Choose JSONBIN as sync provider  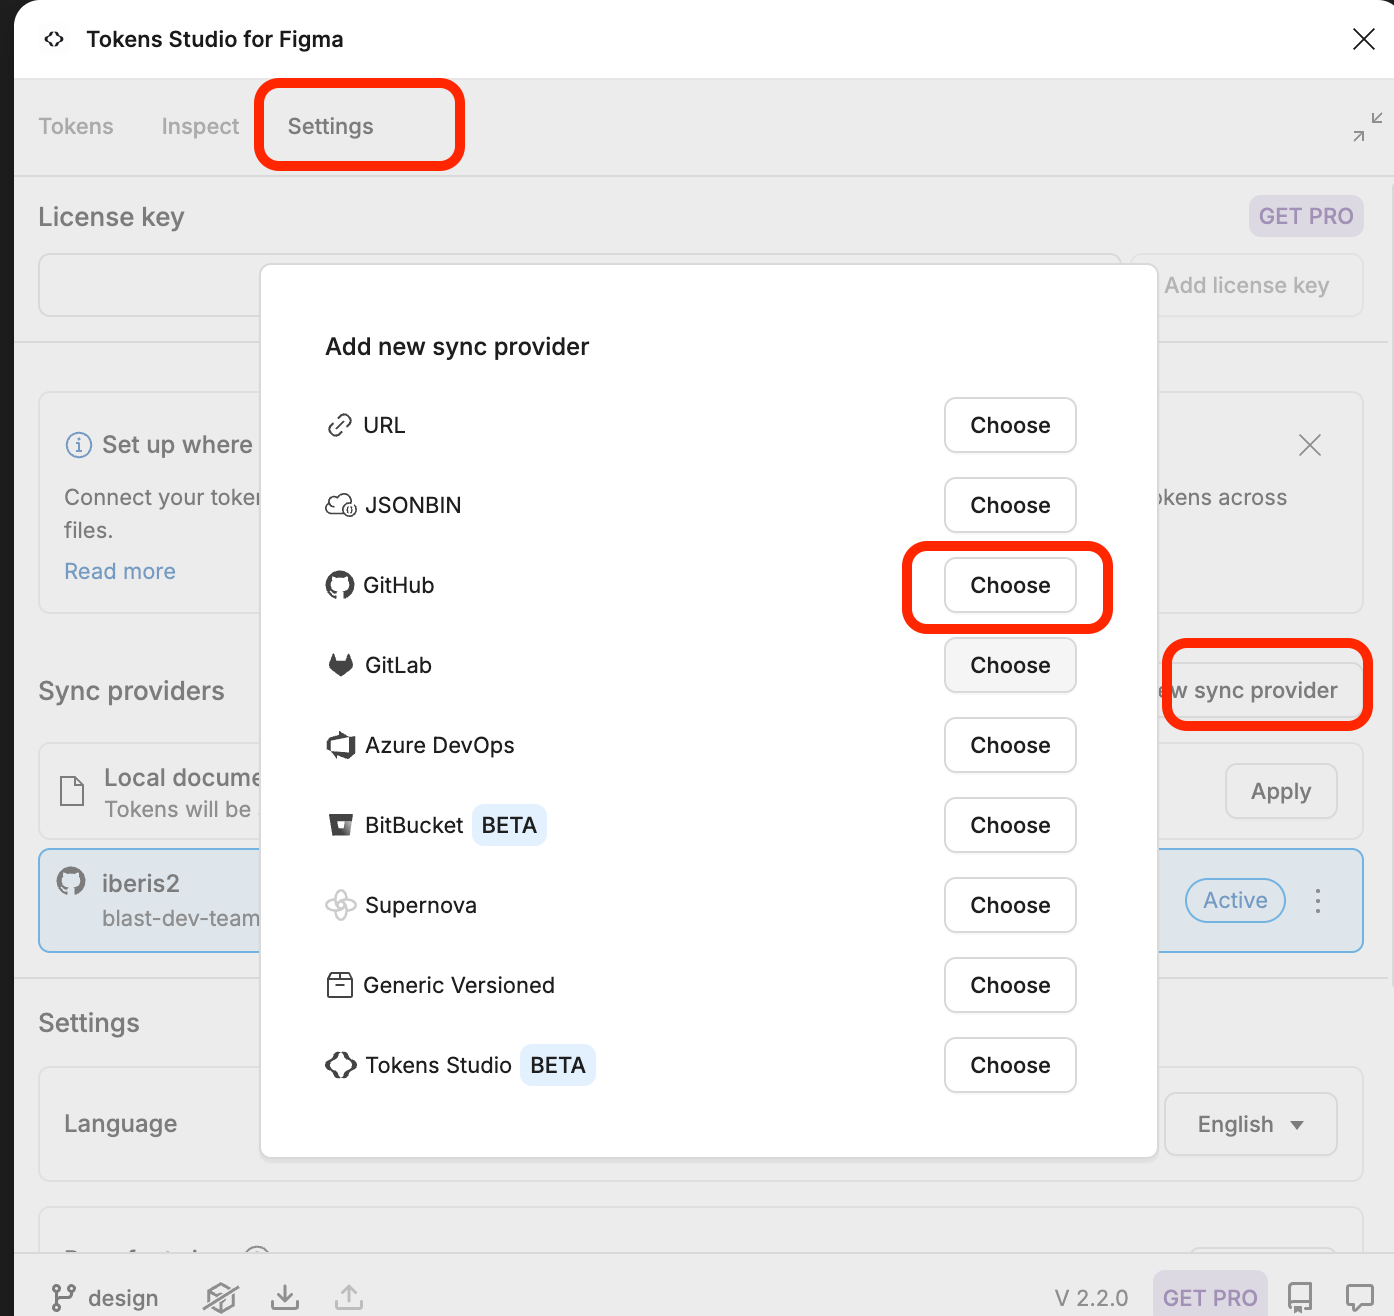tap(1010, 505)
